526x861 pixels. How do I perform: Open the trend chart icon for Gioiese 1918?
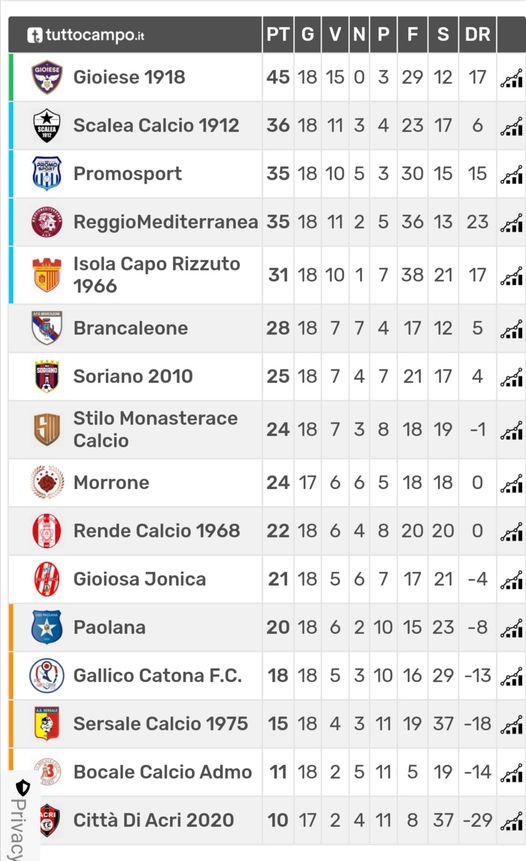[x=511, y=79]
